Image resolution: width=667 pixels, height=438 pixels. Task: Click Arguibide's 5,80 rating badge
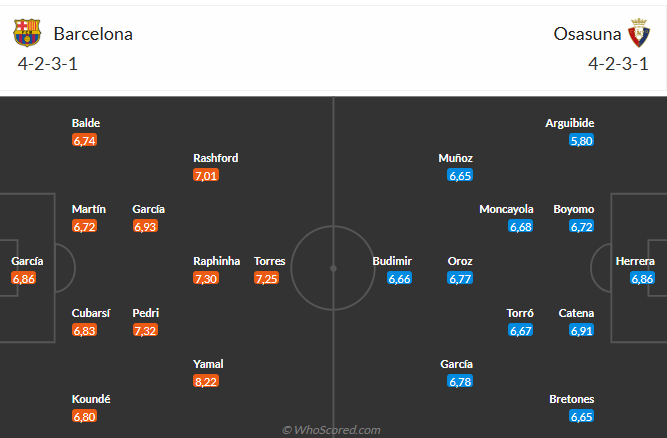(581, 141)
